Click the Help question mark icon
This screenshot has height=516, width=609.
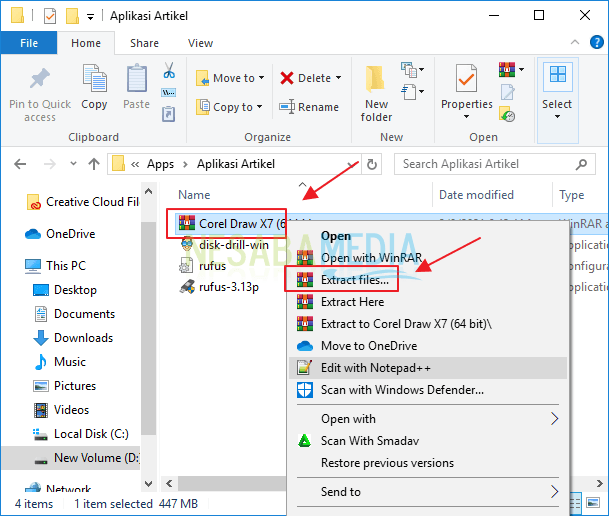click(x=596, y=42)
